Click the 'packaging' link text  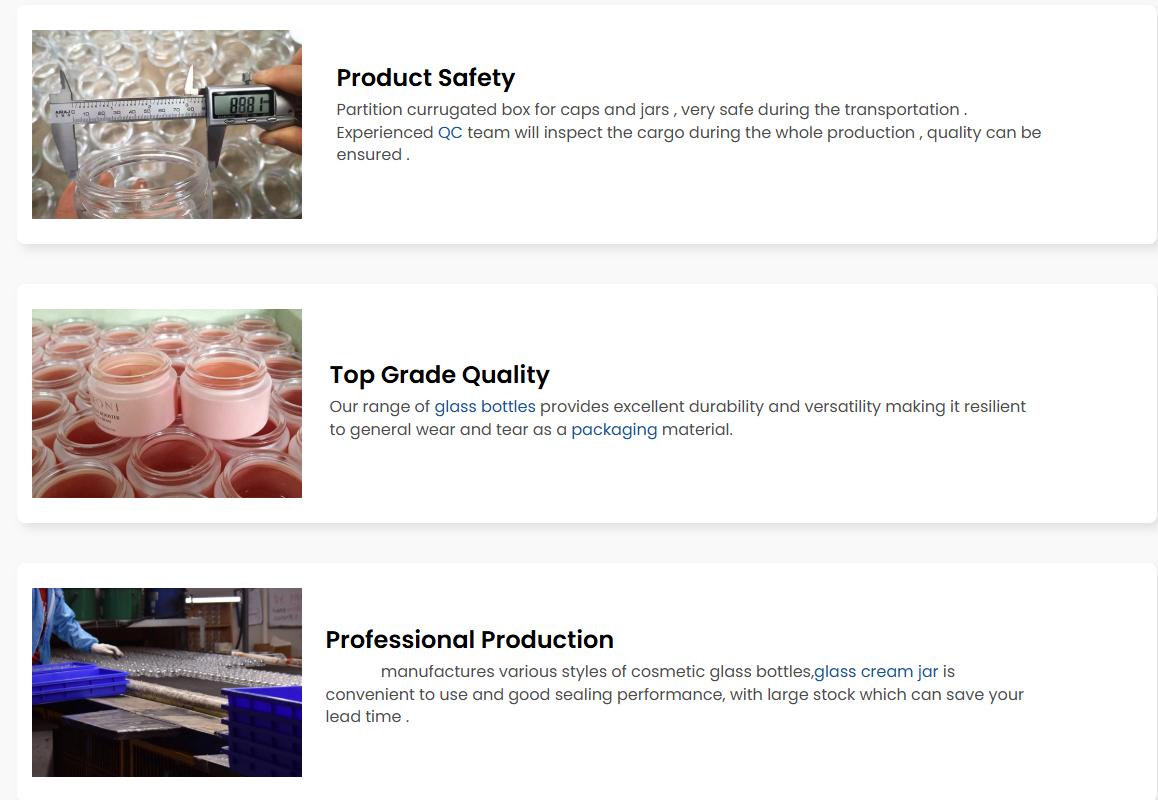(x=614, y=430)
